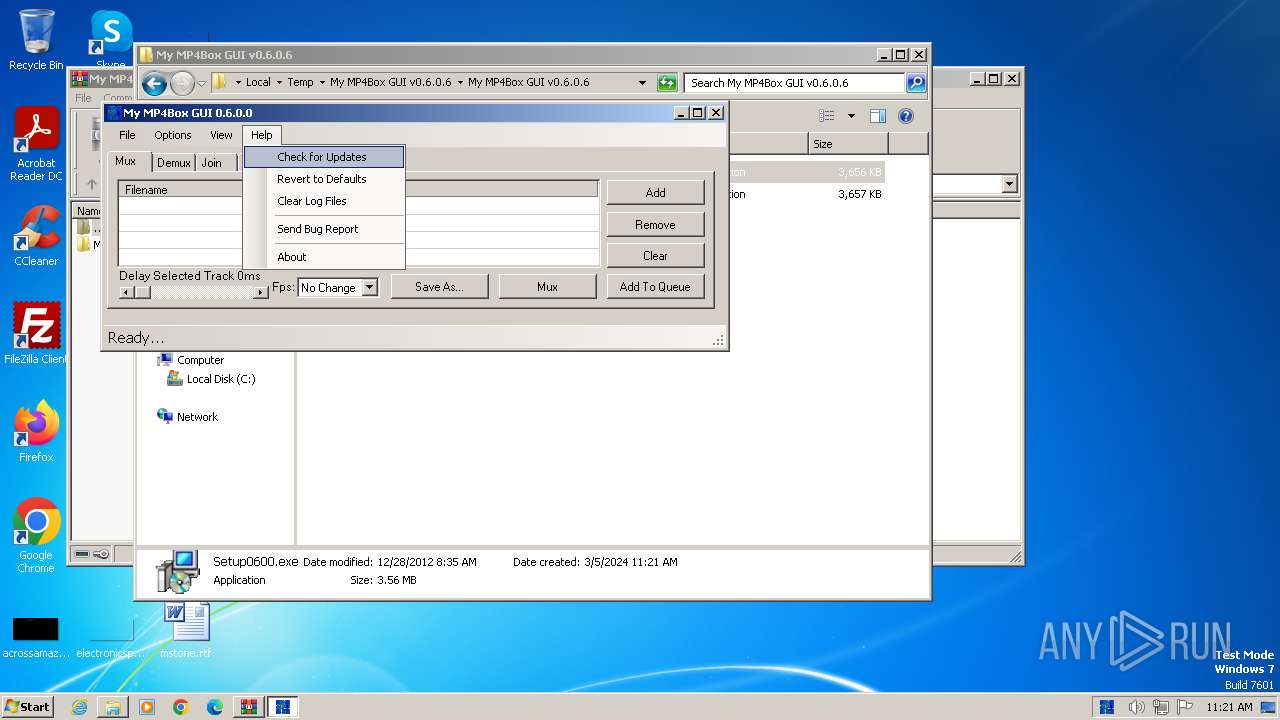Open Google Chrome desktop shortcut
The image size is (1280, 720).
36,536
